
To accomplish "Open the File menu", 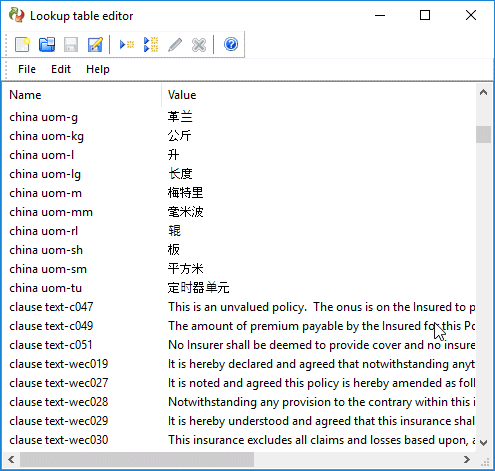I will pos(27,69).
